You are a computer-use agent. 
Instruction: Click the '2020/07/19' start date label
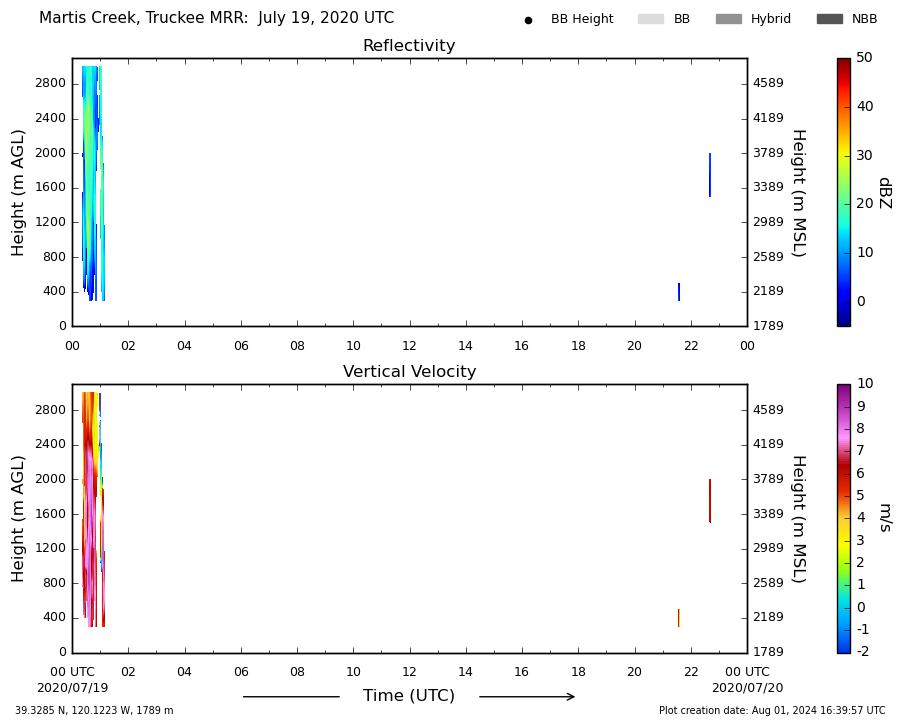pos(72,688)
